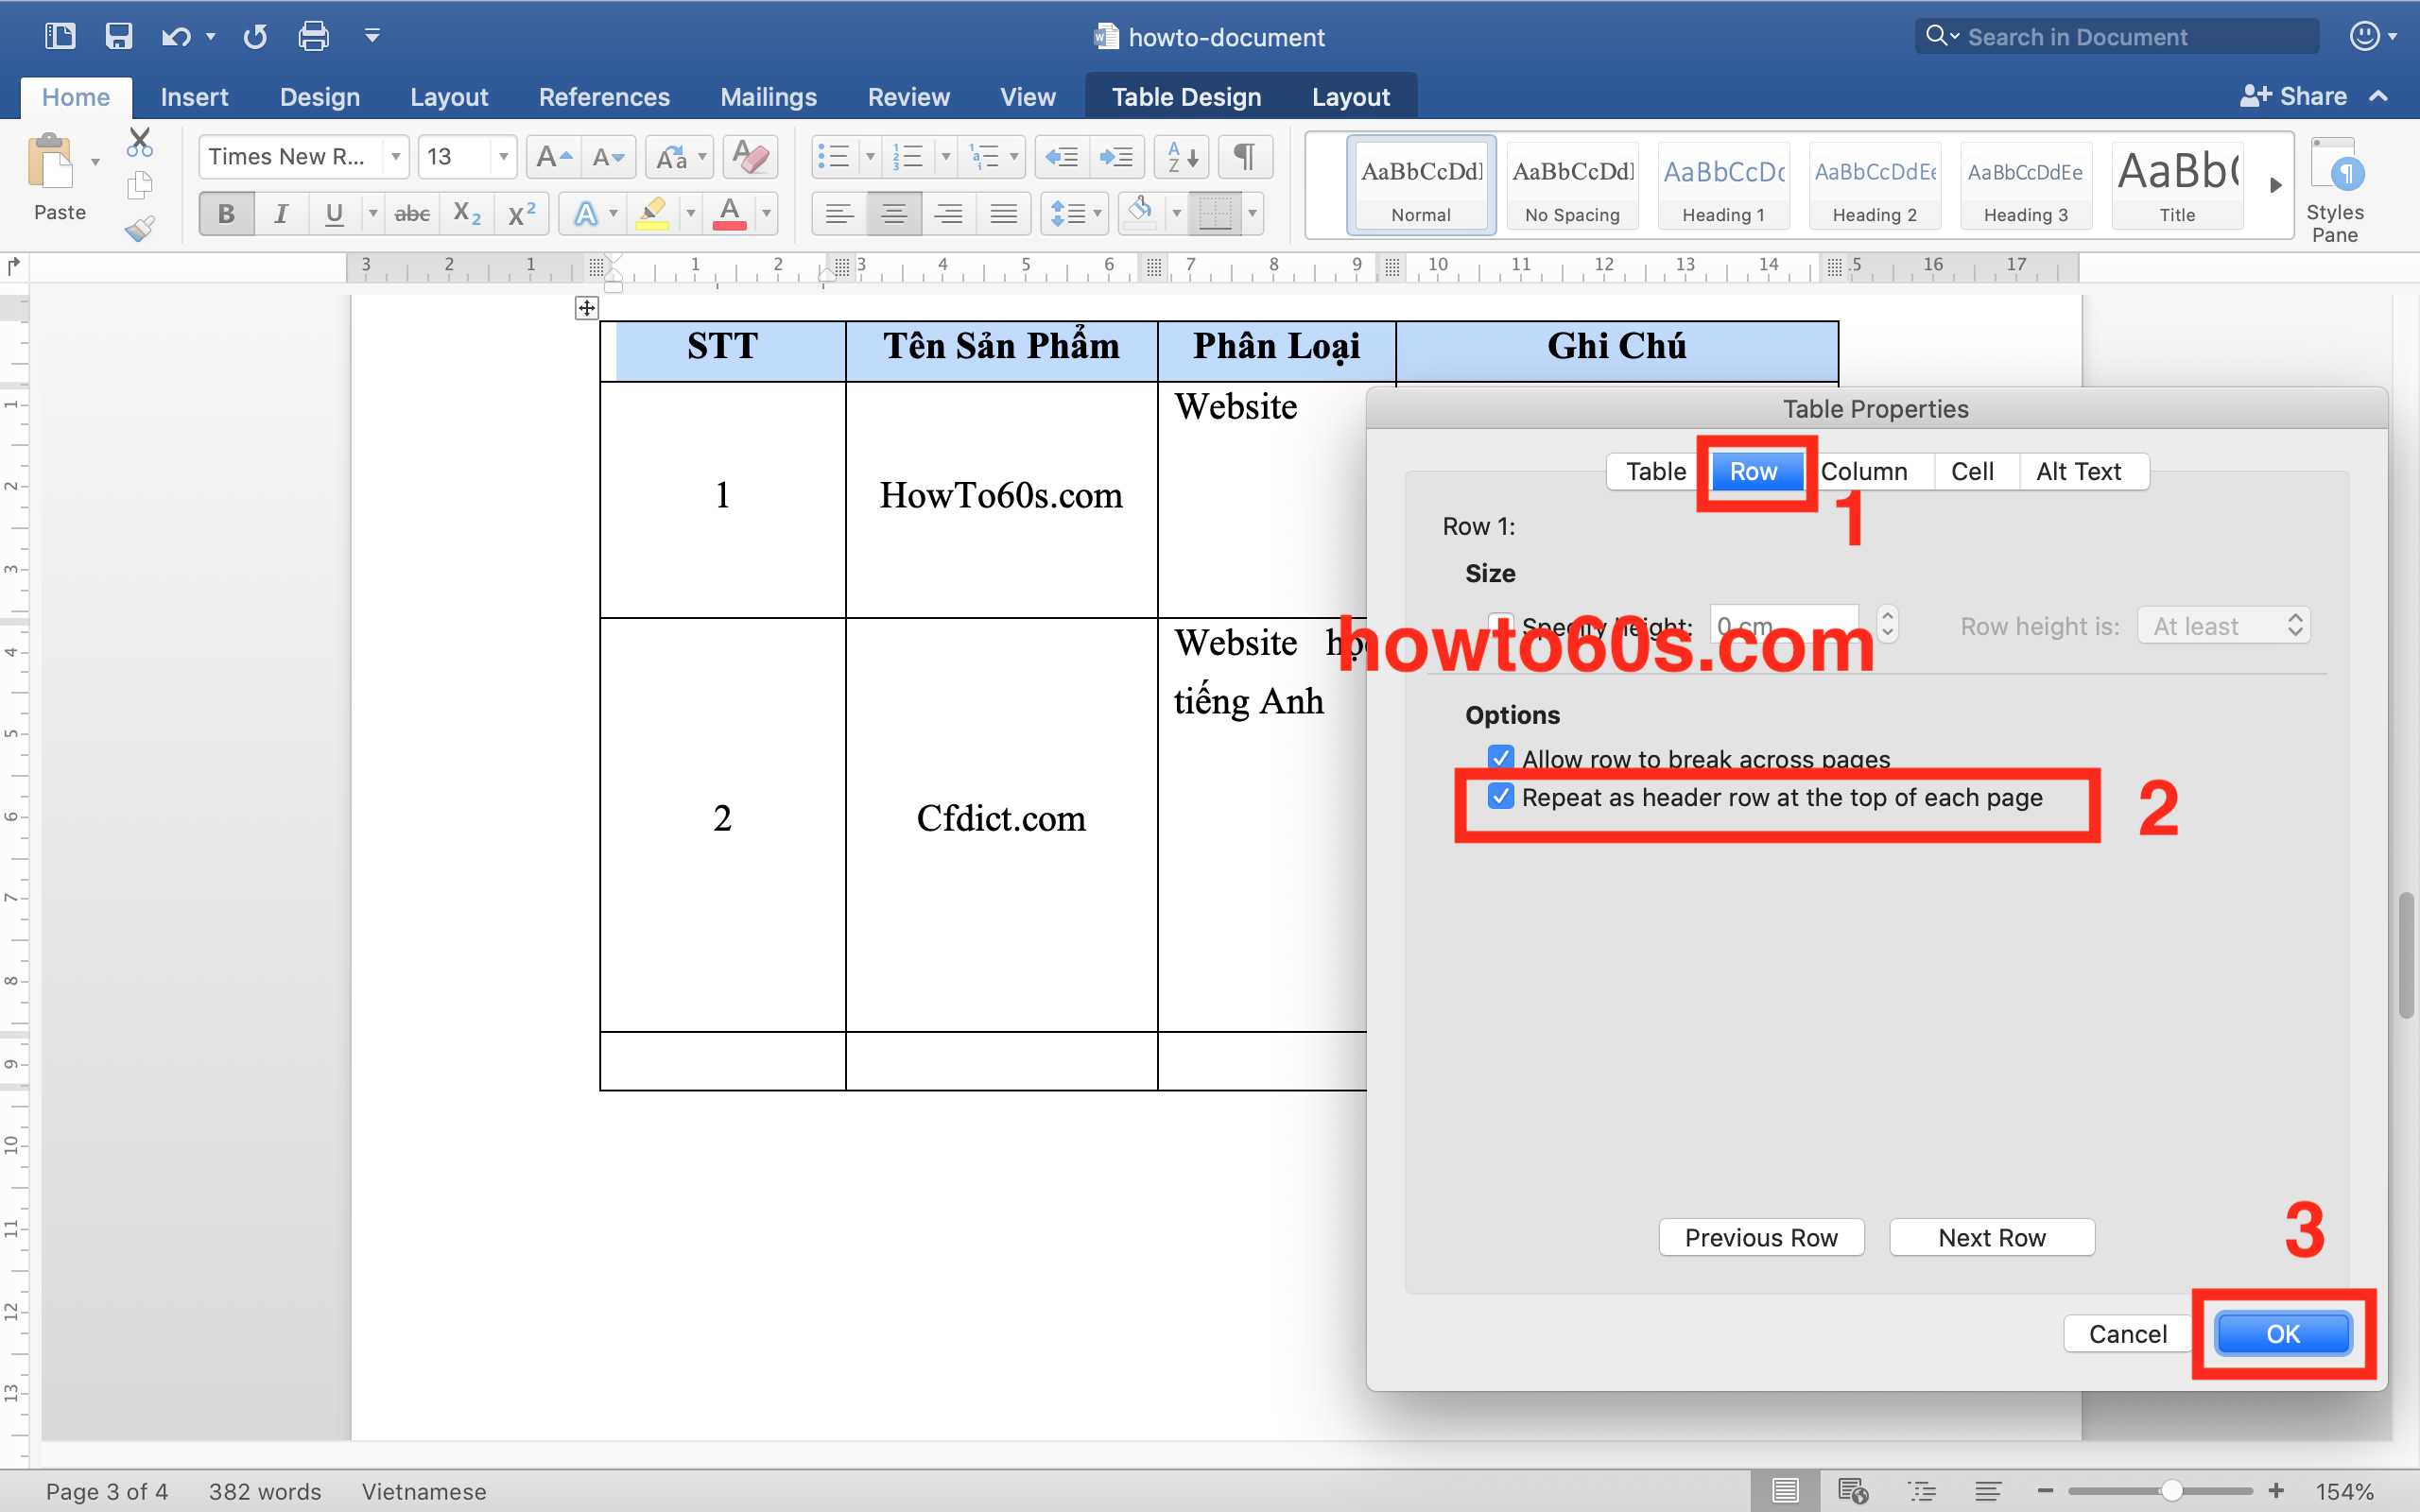The image size is (2420, 1512).
Task: Open the References ribbon tab
Action: pos(604,97)
